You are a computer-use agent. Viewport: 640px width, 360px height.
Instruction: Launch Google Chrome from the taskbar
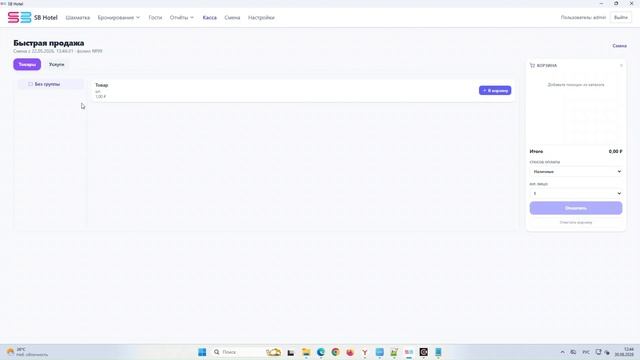(x=336, y=352)
